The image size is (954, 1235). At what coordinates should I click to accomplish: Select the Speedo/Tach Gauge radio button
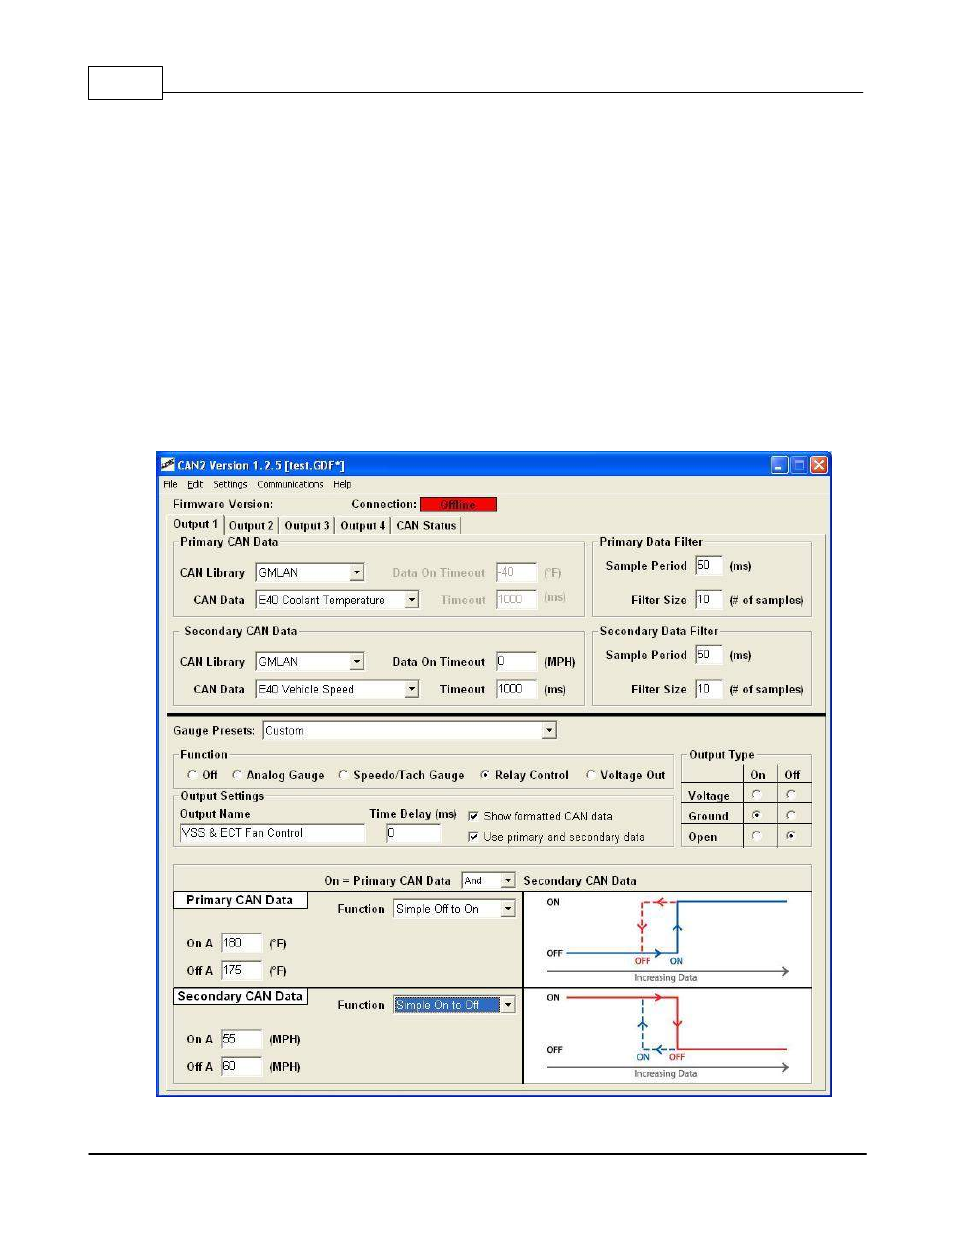343,775
